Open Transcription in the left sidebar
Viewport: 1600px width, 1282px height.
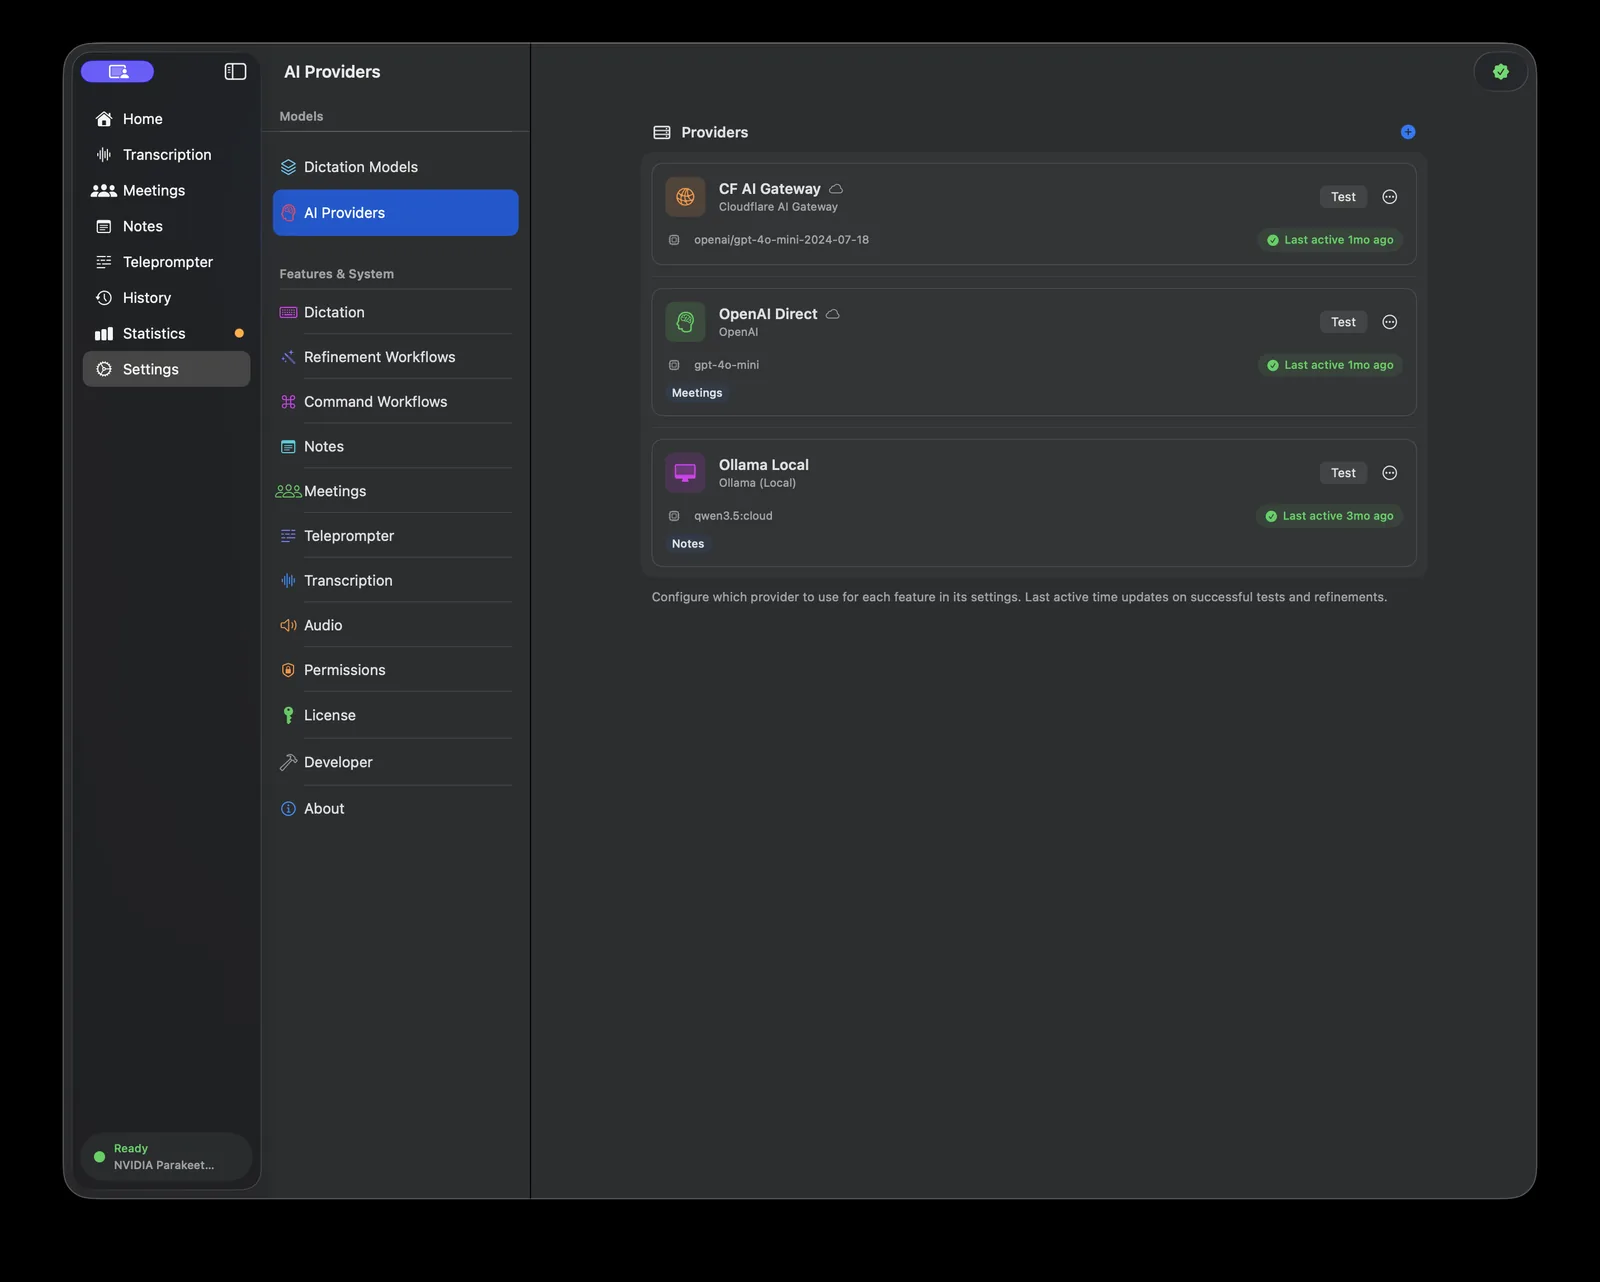[x=166, y=155]
